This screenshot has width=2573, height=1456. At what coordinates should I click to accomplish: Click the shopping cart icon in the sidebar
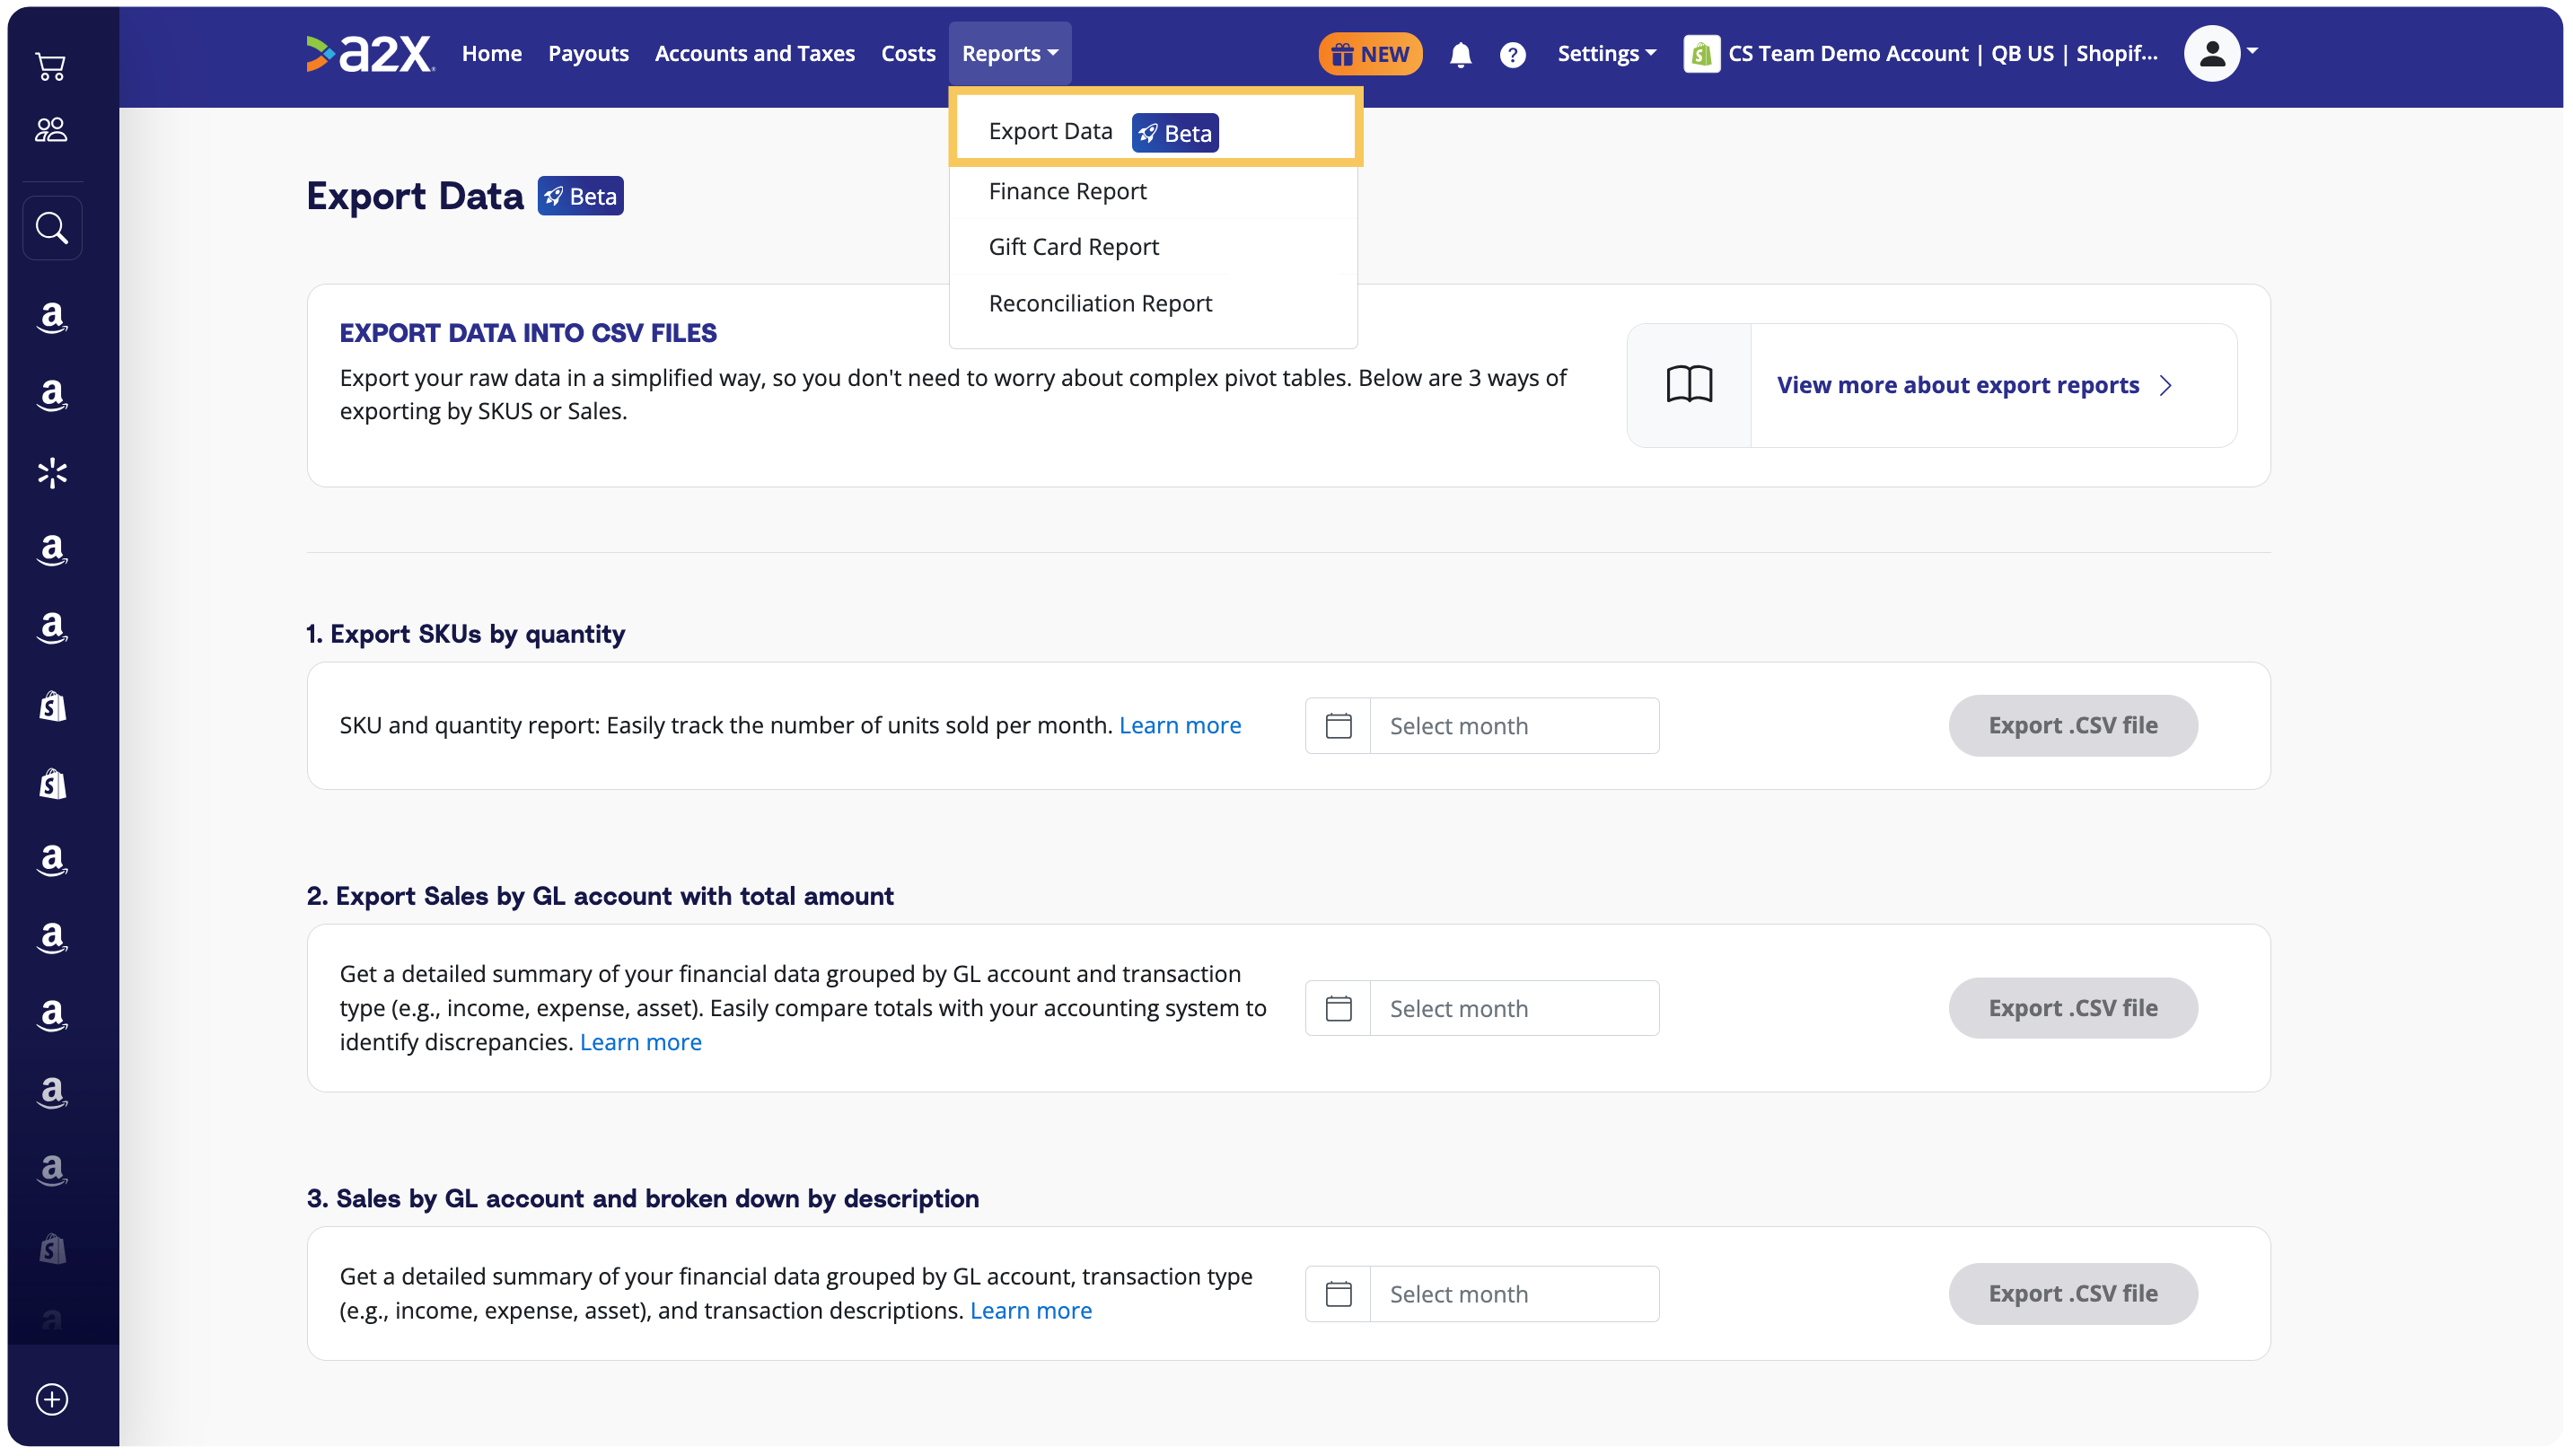(x=51, y=67)
